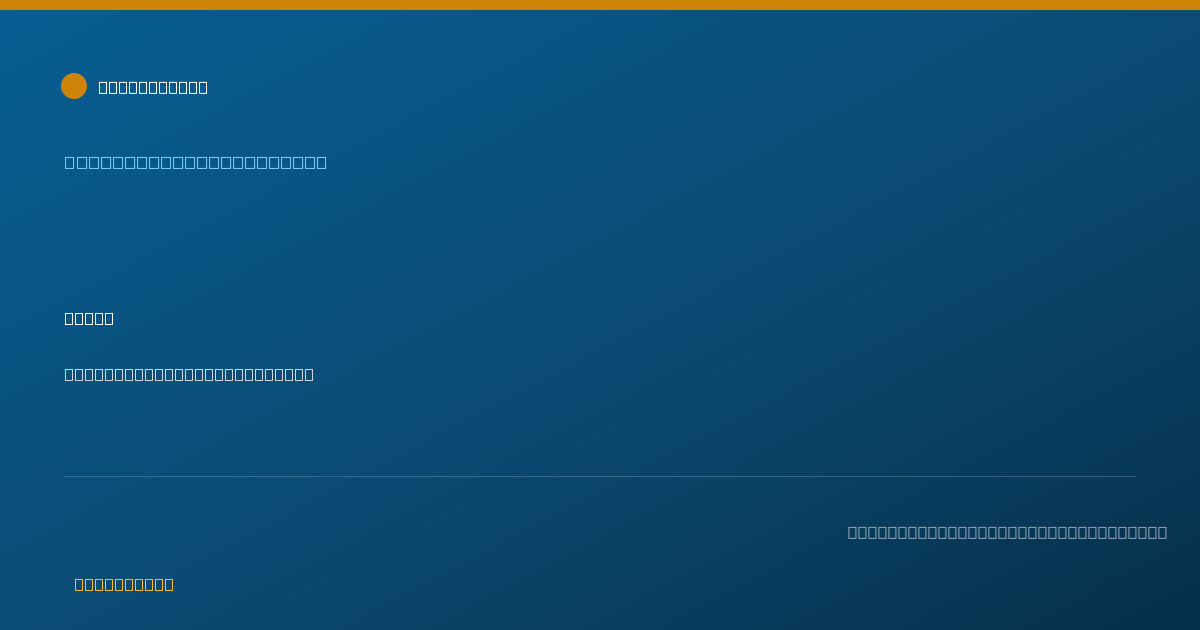This screenshot has width=1200, height=630.
Task: Open the yellow link text in the footer
Action: tap(124, 584)
